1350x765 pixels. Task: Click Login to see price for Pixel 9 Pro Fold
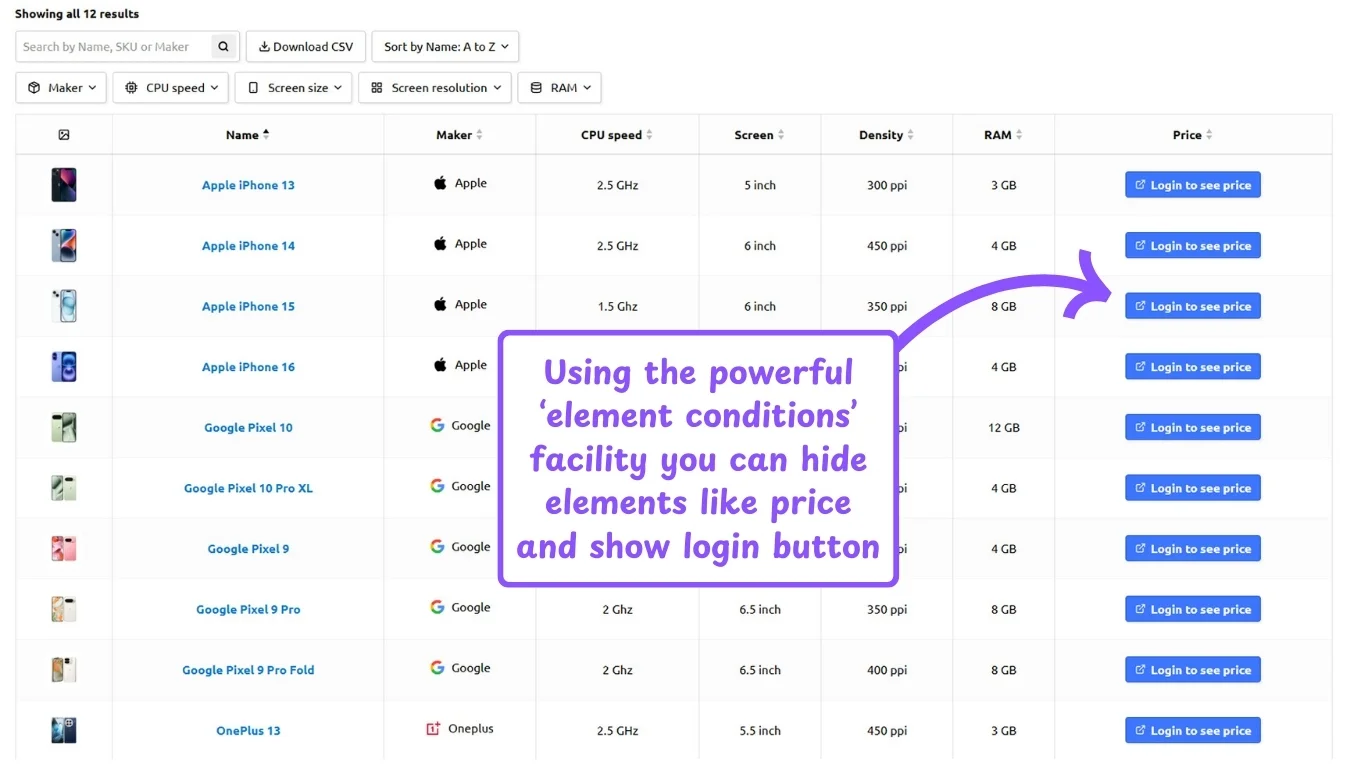pyautogui.click(x=1192, y=670)
